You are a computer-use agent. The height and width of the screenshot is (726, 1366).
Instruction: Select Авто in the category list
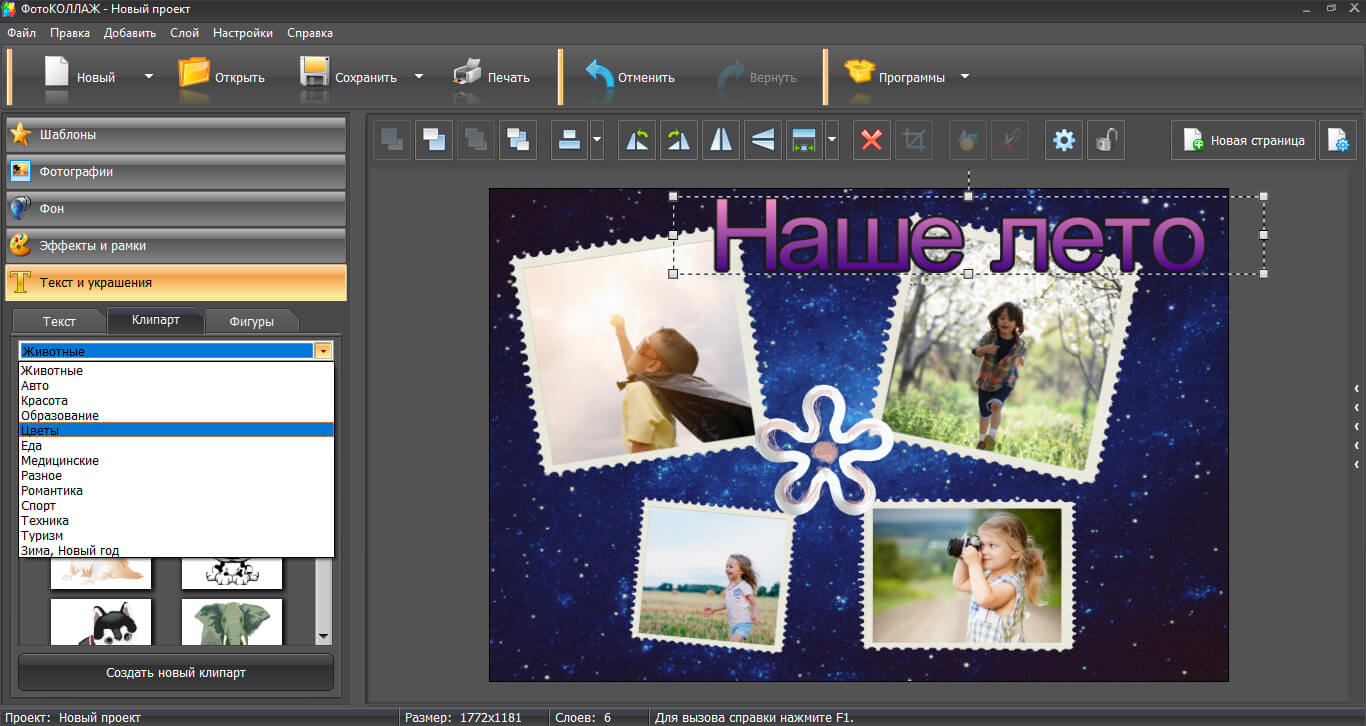176,386
